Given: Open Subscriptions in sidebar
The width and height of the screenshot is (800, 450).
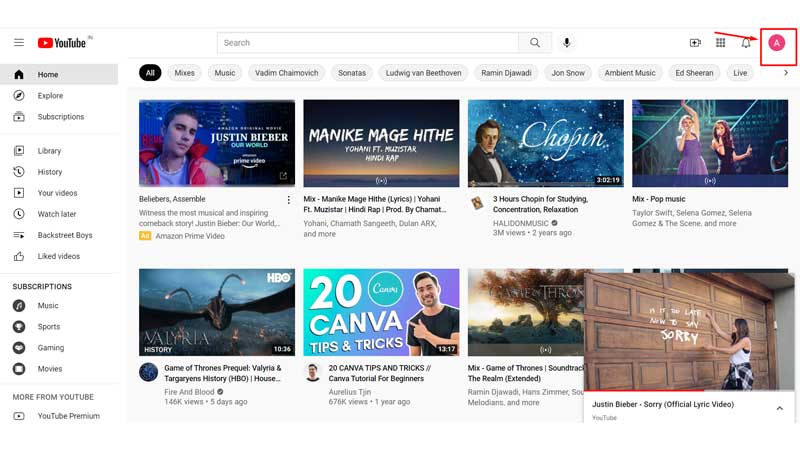Looking at the screenshot, I should [x=59, y=117].
